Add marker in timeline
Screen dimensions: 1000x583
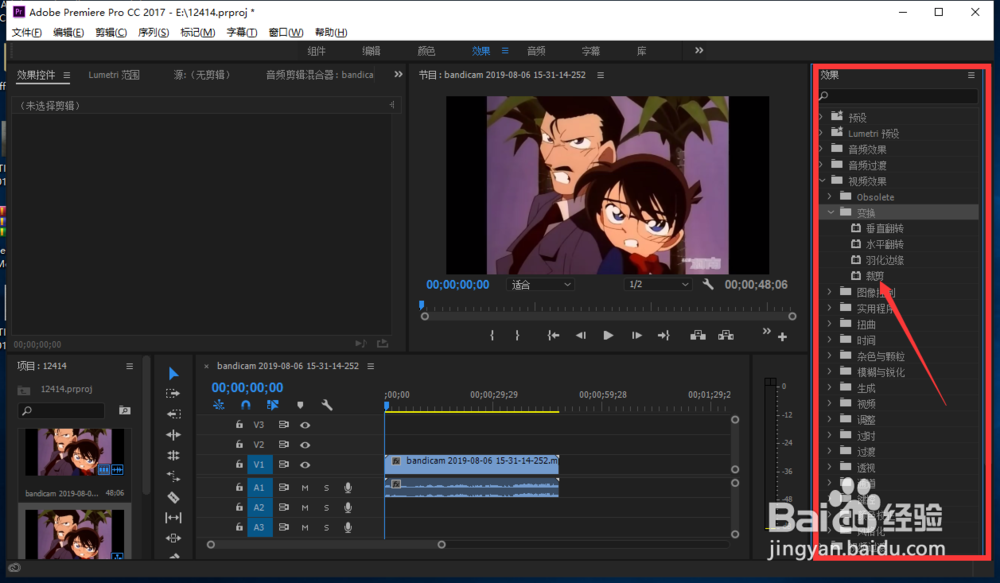(x=300, y=405)
